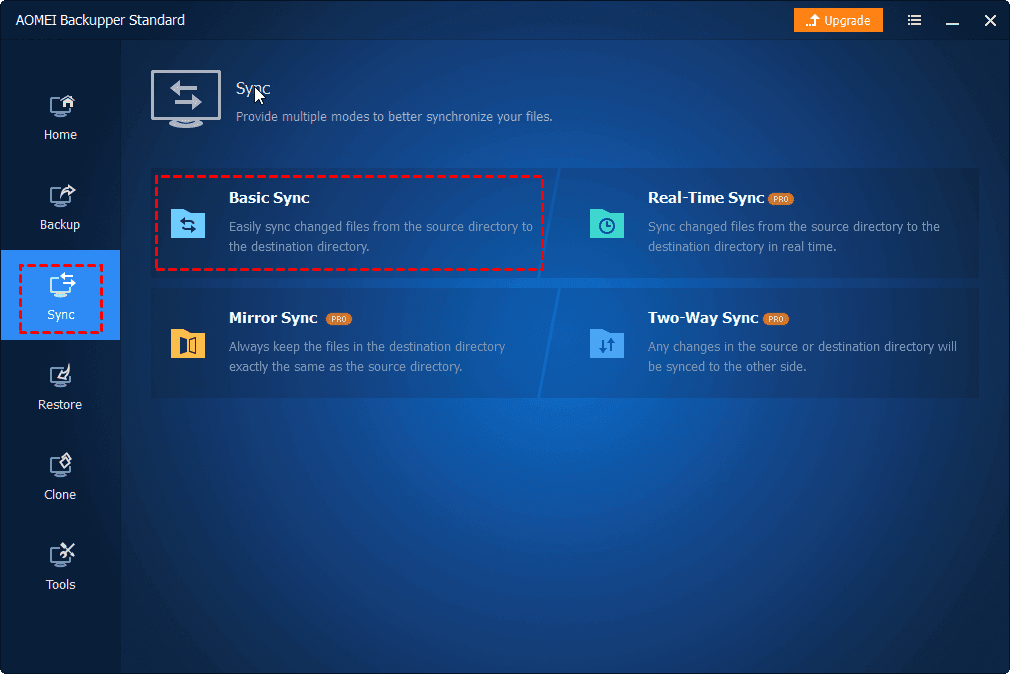Click the Restore label in sidebar
1010x674 pixels.
pyautogui.click(x=60, y=405)
